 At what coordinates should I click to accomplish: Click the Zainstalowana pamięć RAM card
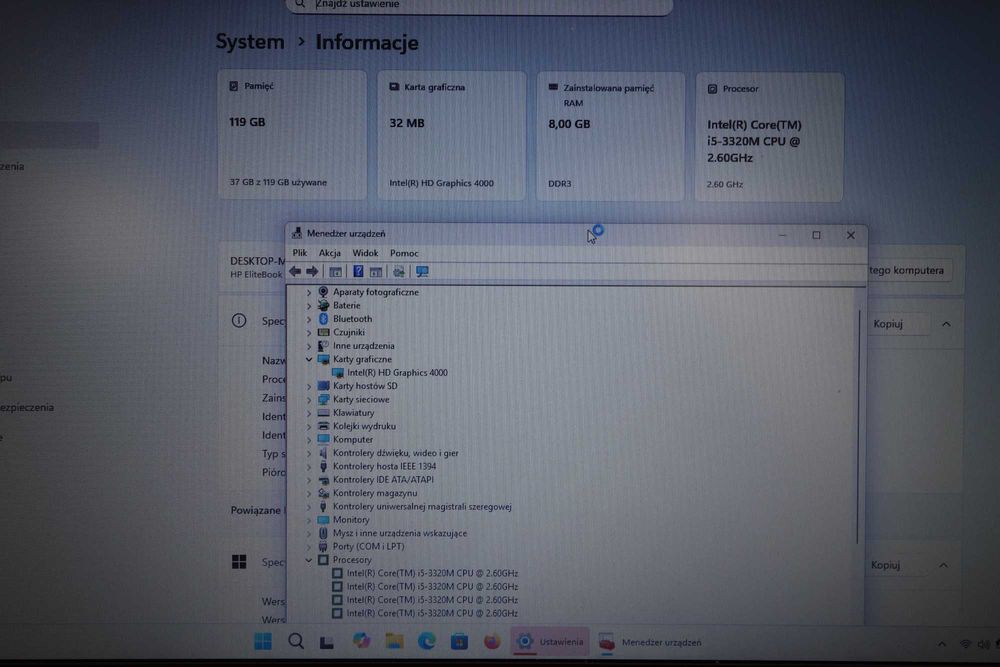(x=610, y=136)
